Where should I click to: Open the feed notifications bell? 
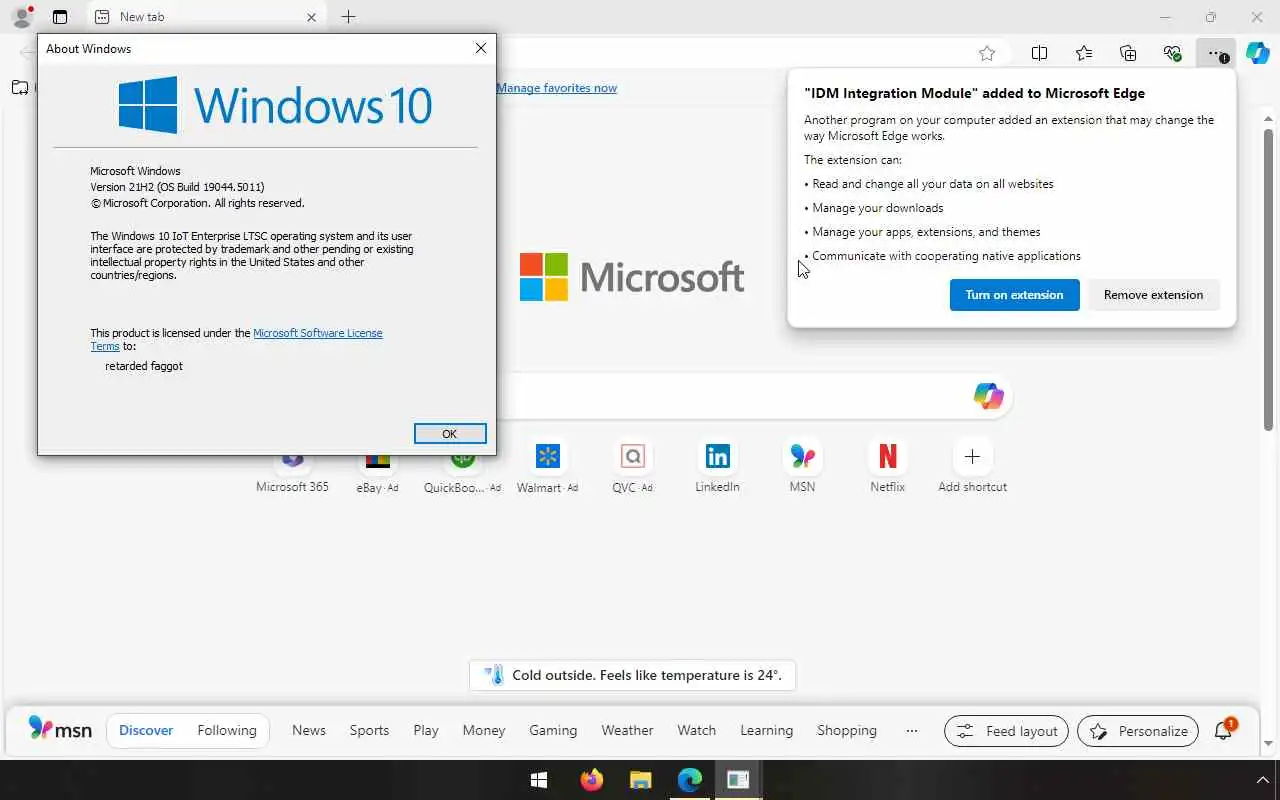[x=1224, y=730]
